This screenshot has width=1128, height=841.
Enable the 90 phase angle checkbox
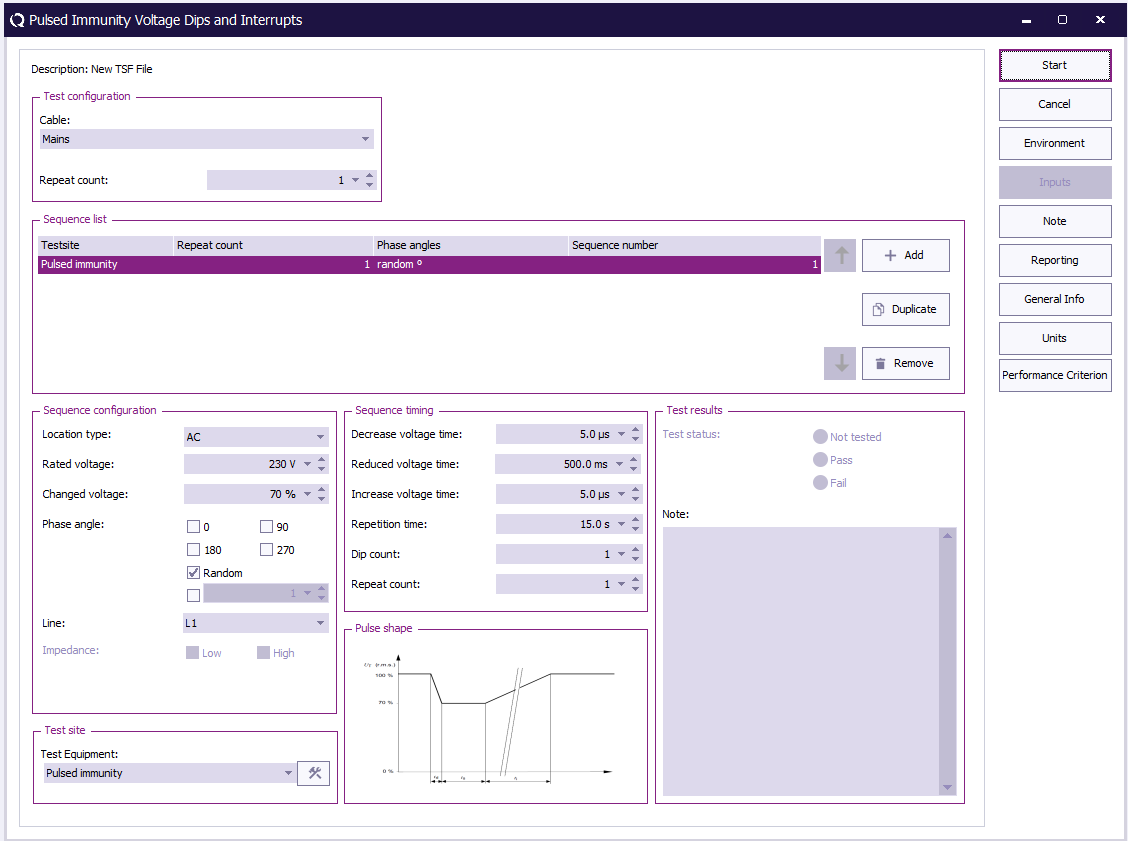point(267,527)
